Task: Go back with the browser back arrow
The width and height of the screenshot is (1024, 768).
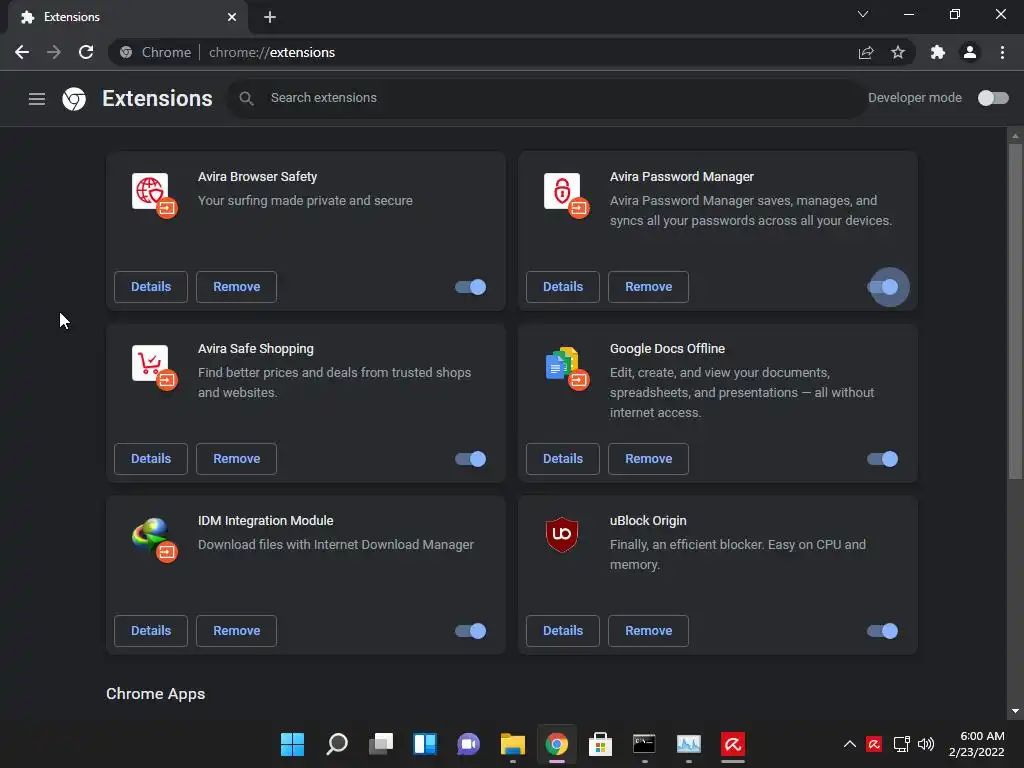Action: pyautogui.click(x=22, y=52)
